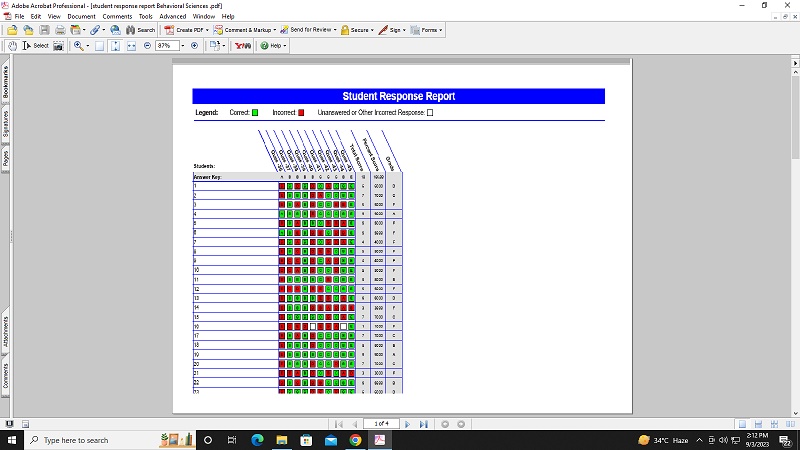Viewport: 800px width, 450px height.
Task: Set view to Actual Size
Action: coord(99,46)
